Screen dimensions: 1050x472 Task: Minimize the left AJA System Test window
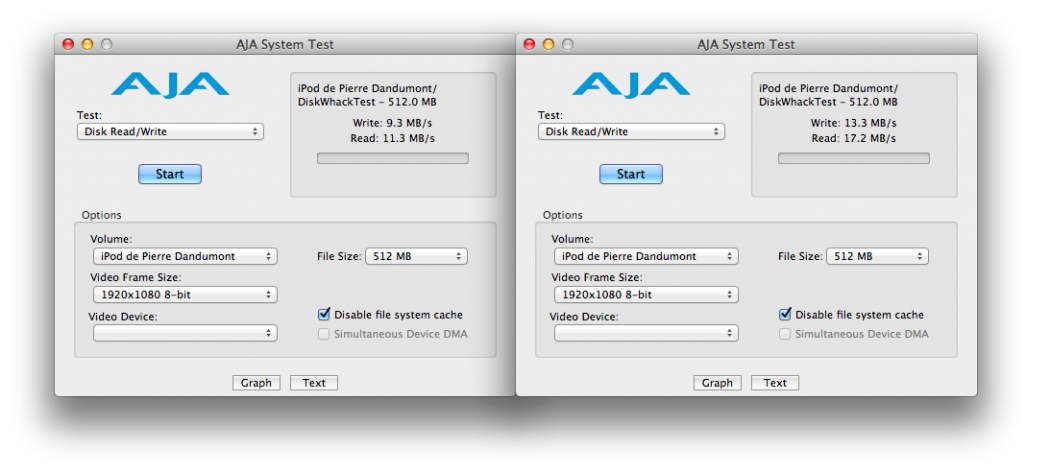pyautogui.click(x=87, y=44)
